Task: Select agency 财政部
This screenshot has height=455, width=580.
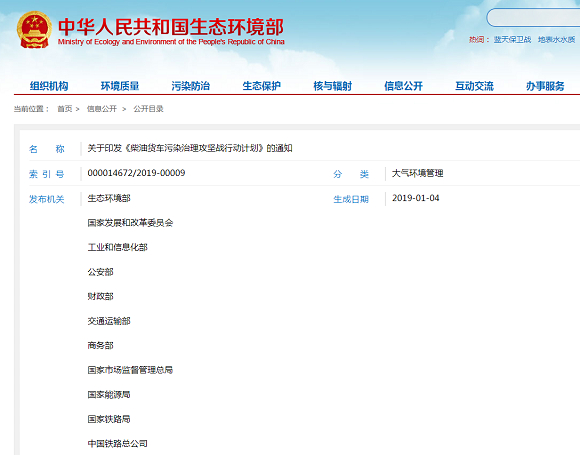Action: pos(100,296)
